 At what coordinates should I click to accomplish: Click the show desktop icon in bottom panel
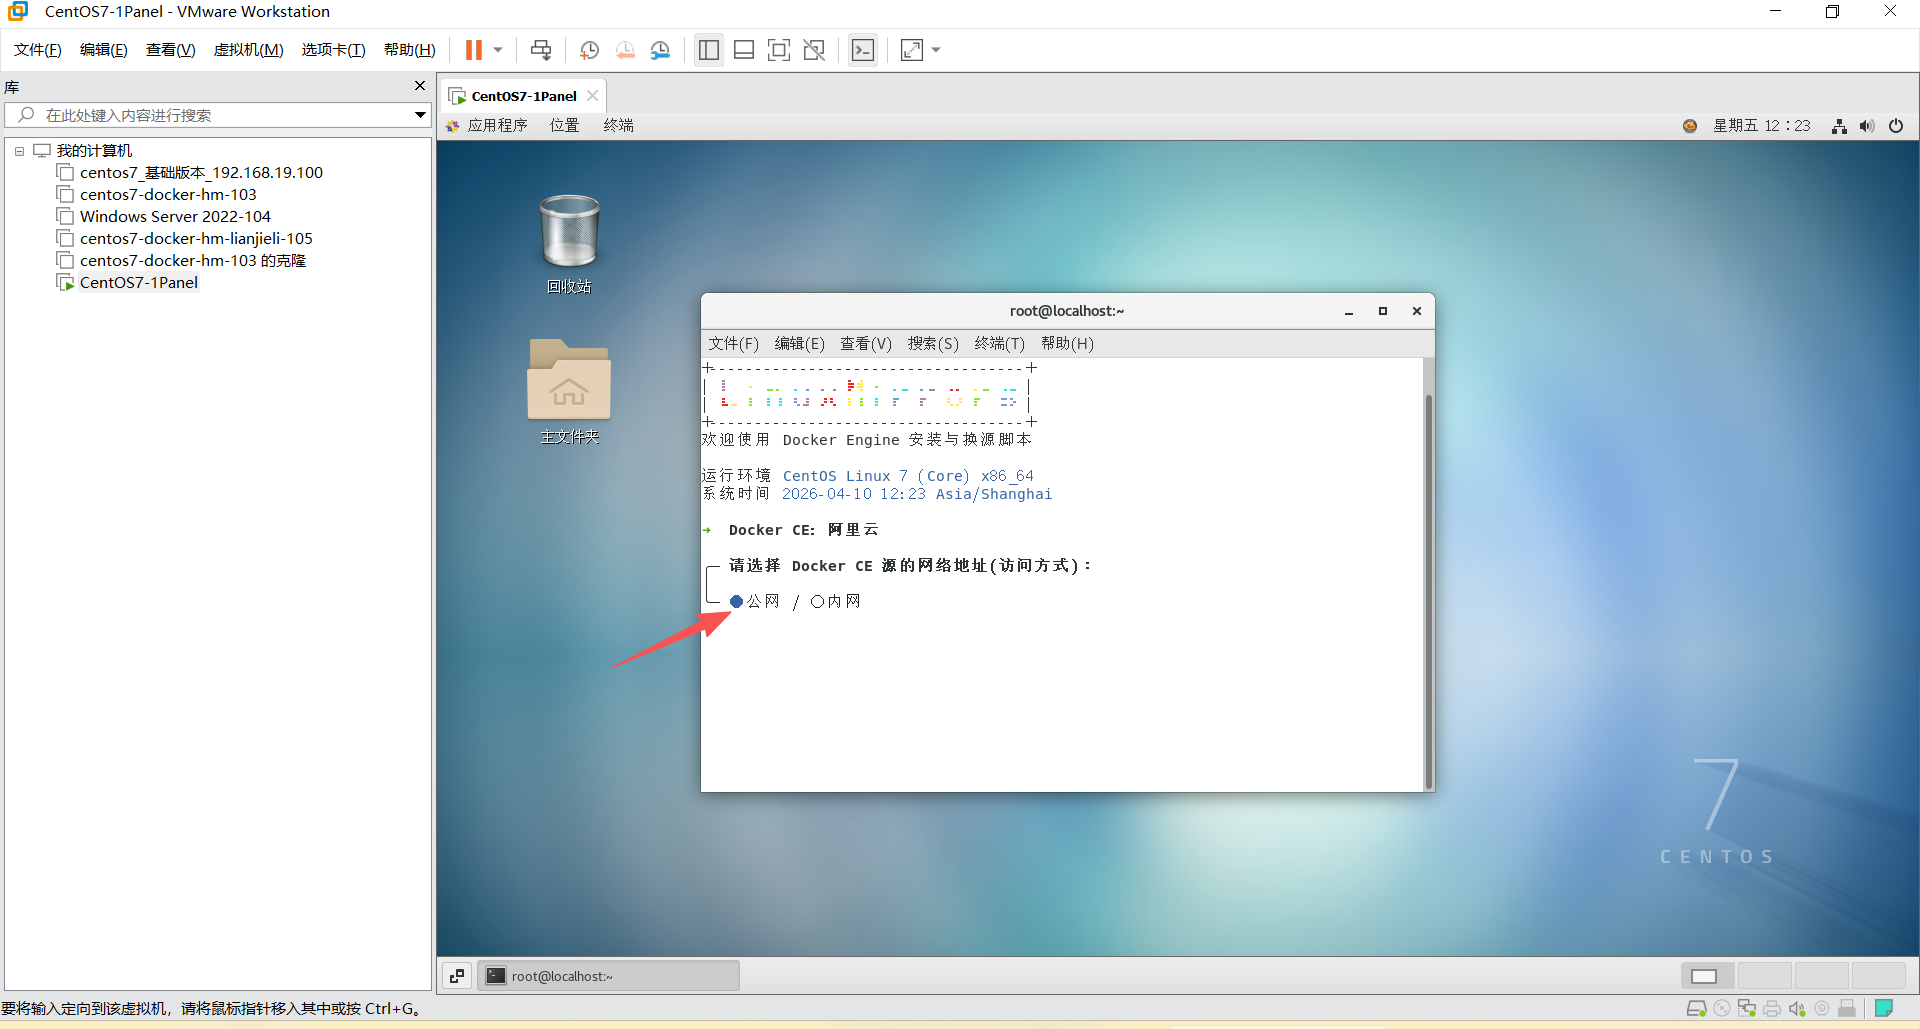point(457,976)
